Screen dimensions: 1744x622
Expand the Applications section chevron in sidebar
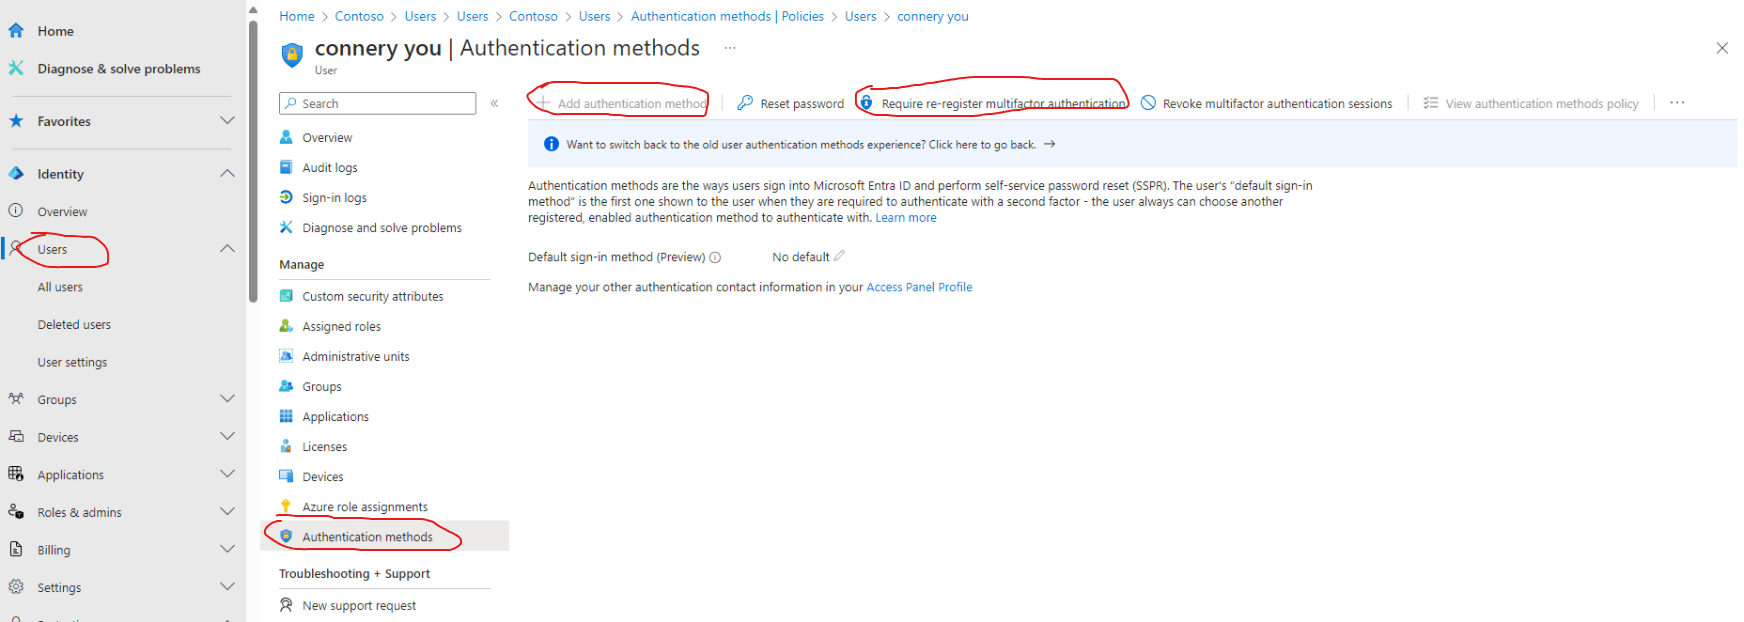(227, 474)
